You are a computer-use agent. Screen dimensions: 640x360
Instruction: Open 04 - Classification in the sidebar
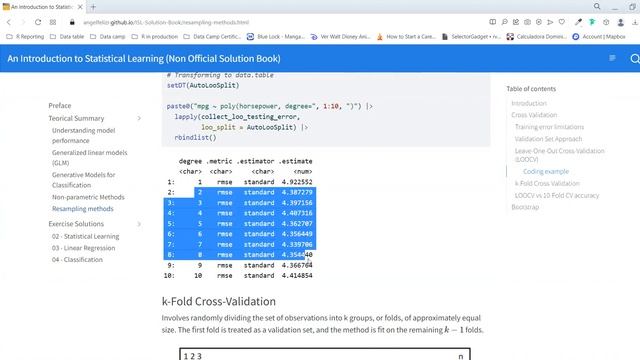point(77,260)
